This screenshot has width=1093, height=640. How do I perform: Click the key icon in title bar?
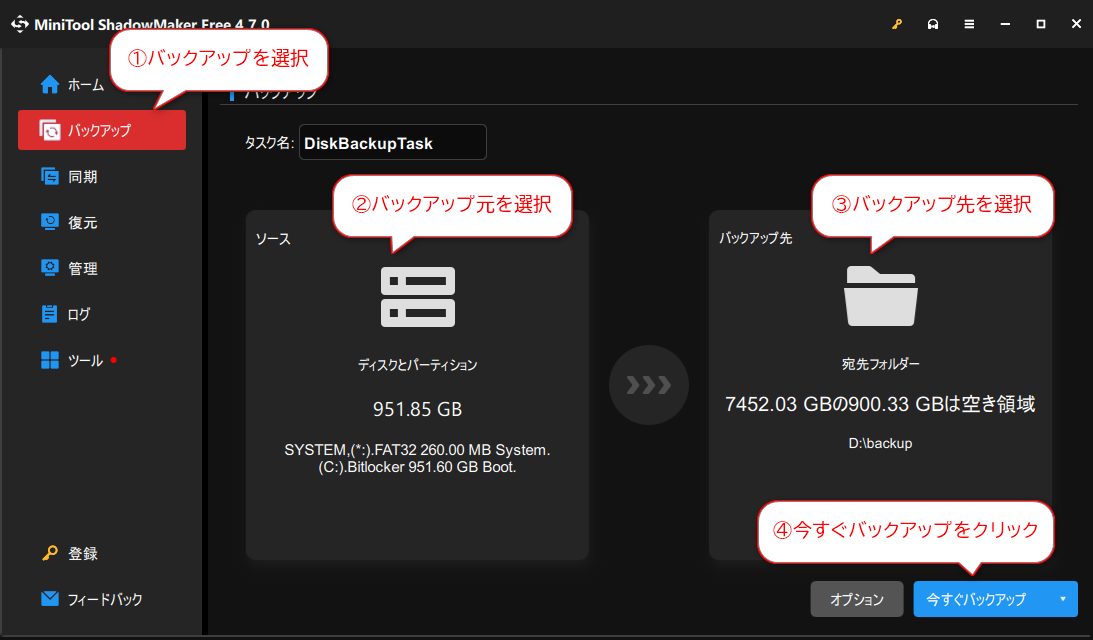tap(897, 24)
